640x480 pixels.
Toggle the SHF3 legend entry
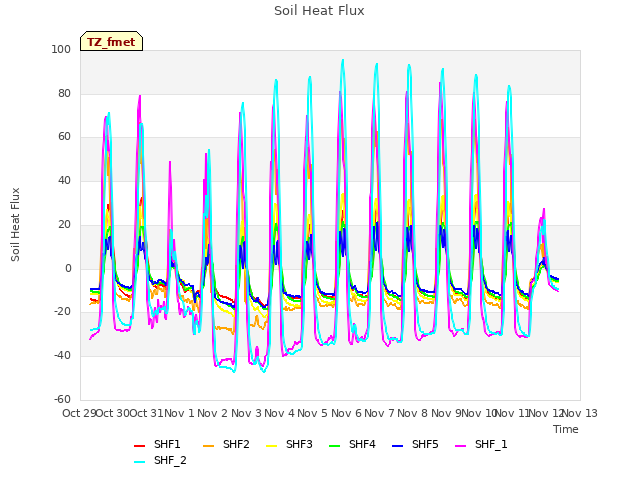(289, 444)
